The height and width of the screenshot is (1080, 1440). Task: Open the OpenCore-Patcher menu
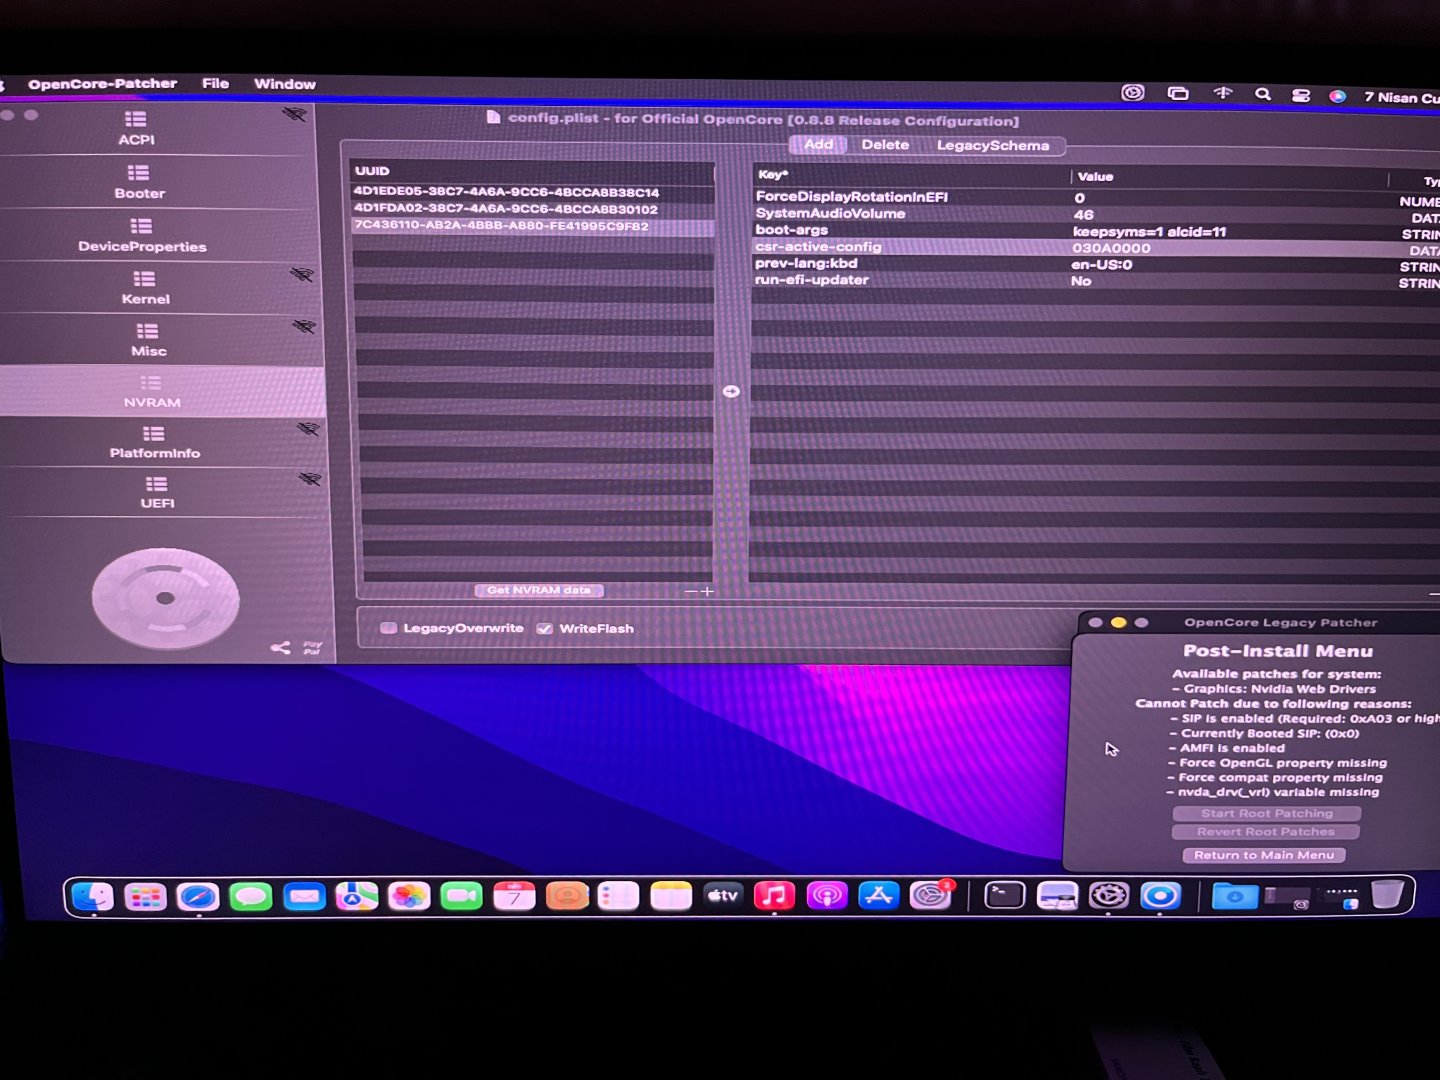(x=102, y=84)
